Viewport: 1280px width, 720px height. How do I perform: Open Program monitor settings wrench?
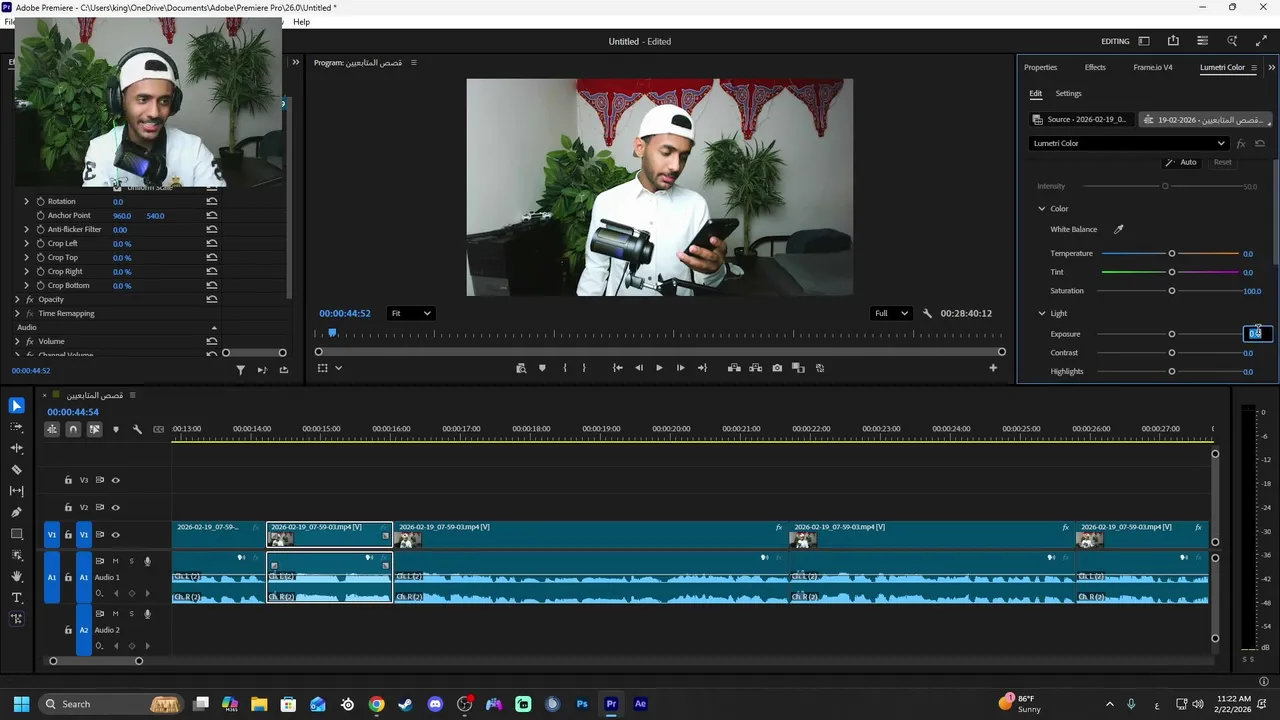point(927,313)
